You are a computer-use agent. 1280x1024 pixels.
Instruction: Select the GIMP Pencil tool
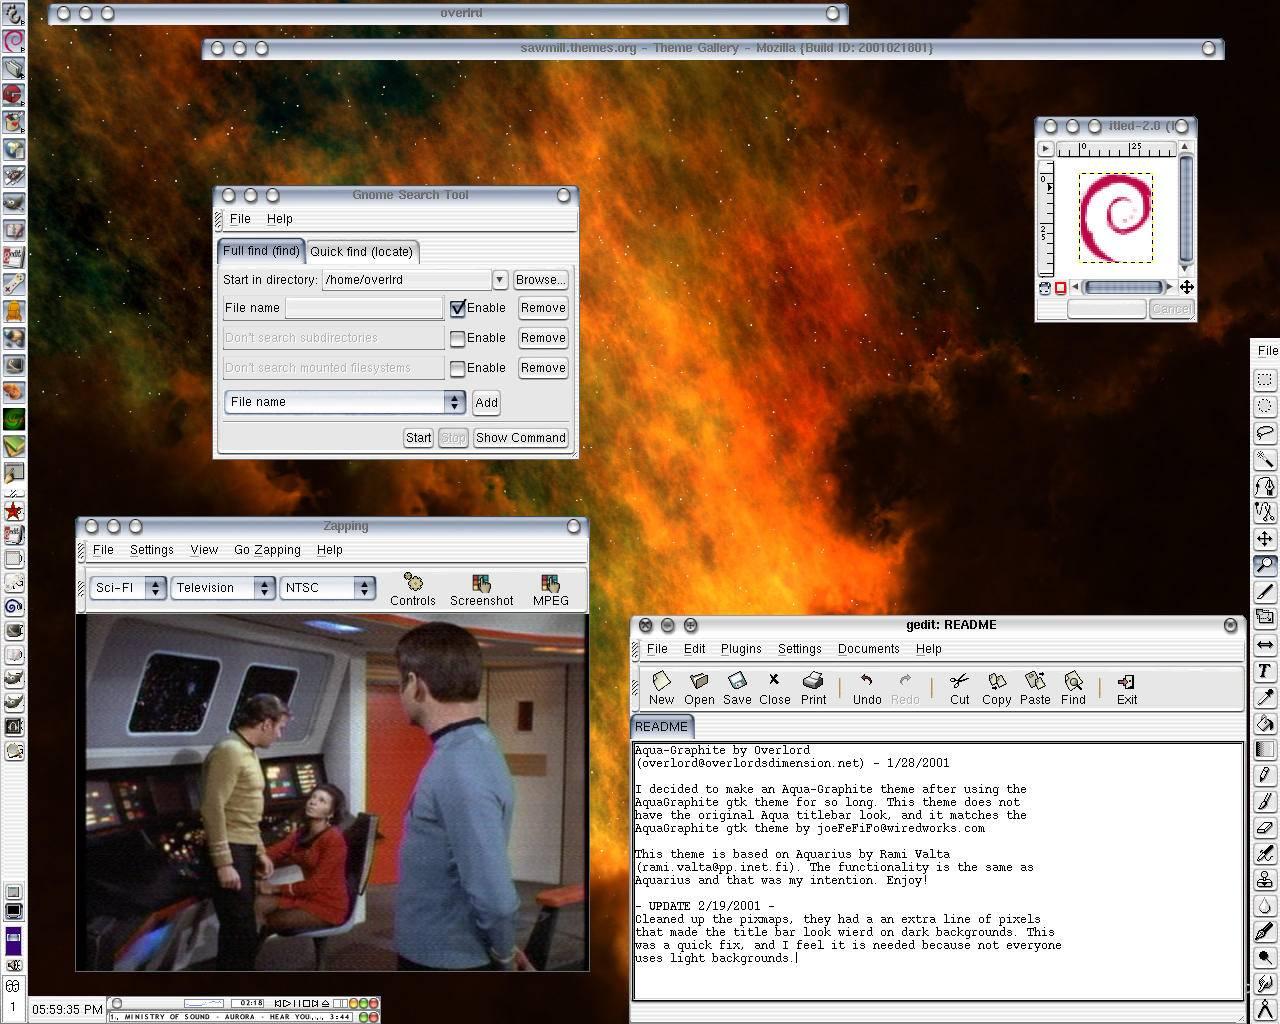[1265, 775]
